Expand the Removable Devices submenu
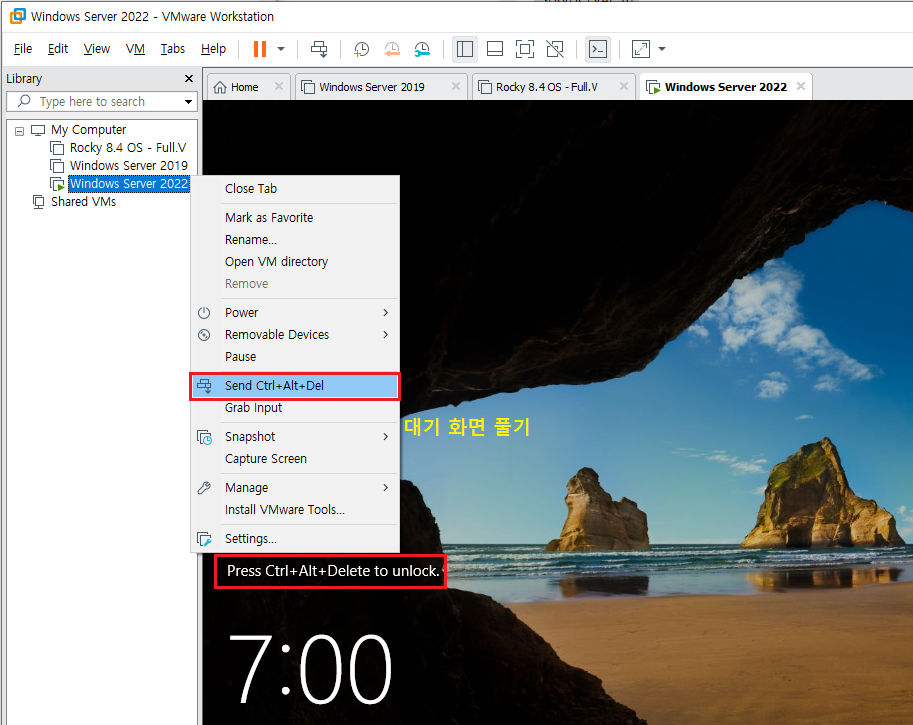The width and height of the screenshot is (913, 725). [x=295, y=335]
